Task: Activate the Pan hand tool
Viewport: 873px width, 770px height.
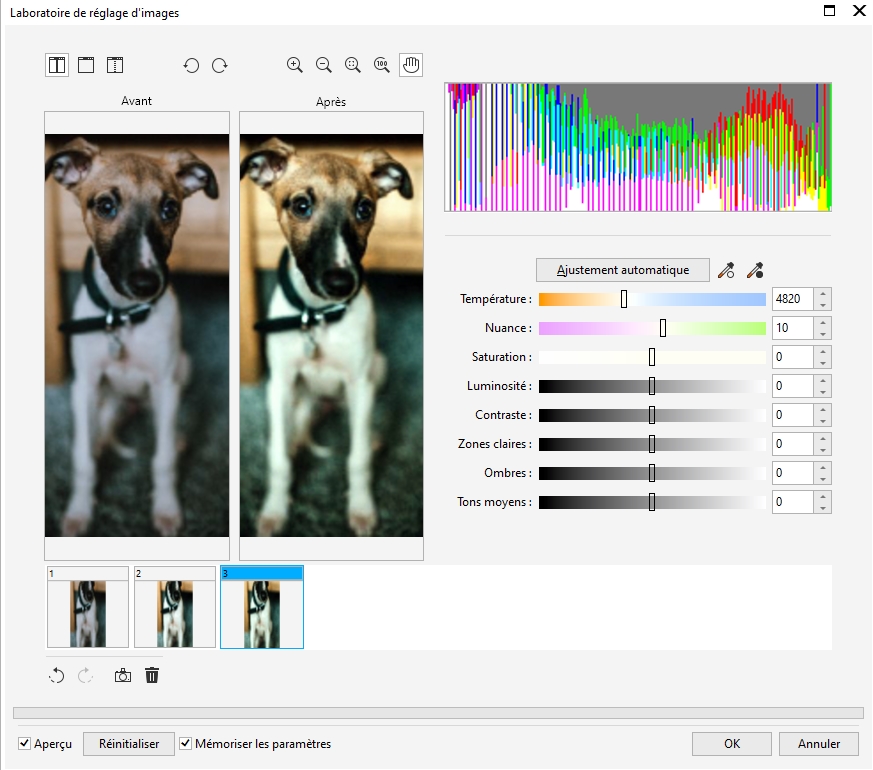Action: 411,65
